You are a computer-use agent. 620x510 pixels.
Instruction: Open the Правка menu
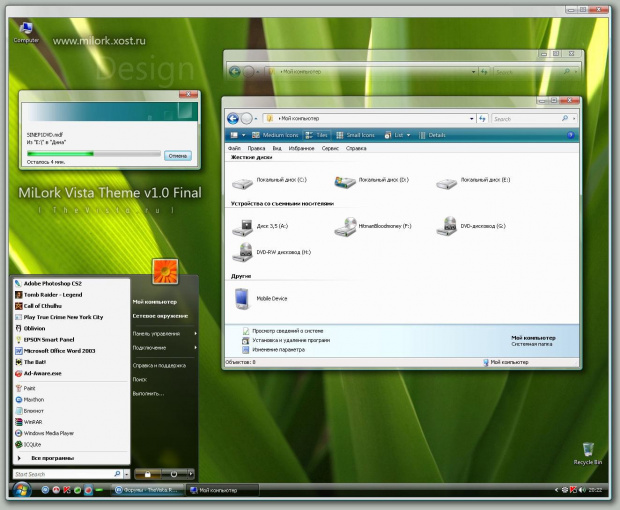click(256, 148)
